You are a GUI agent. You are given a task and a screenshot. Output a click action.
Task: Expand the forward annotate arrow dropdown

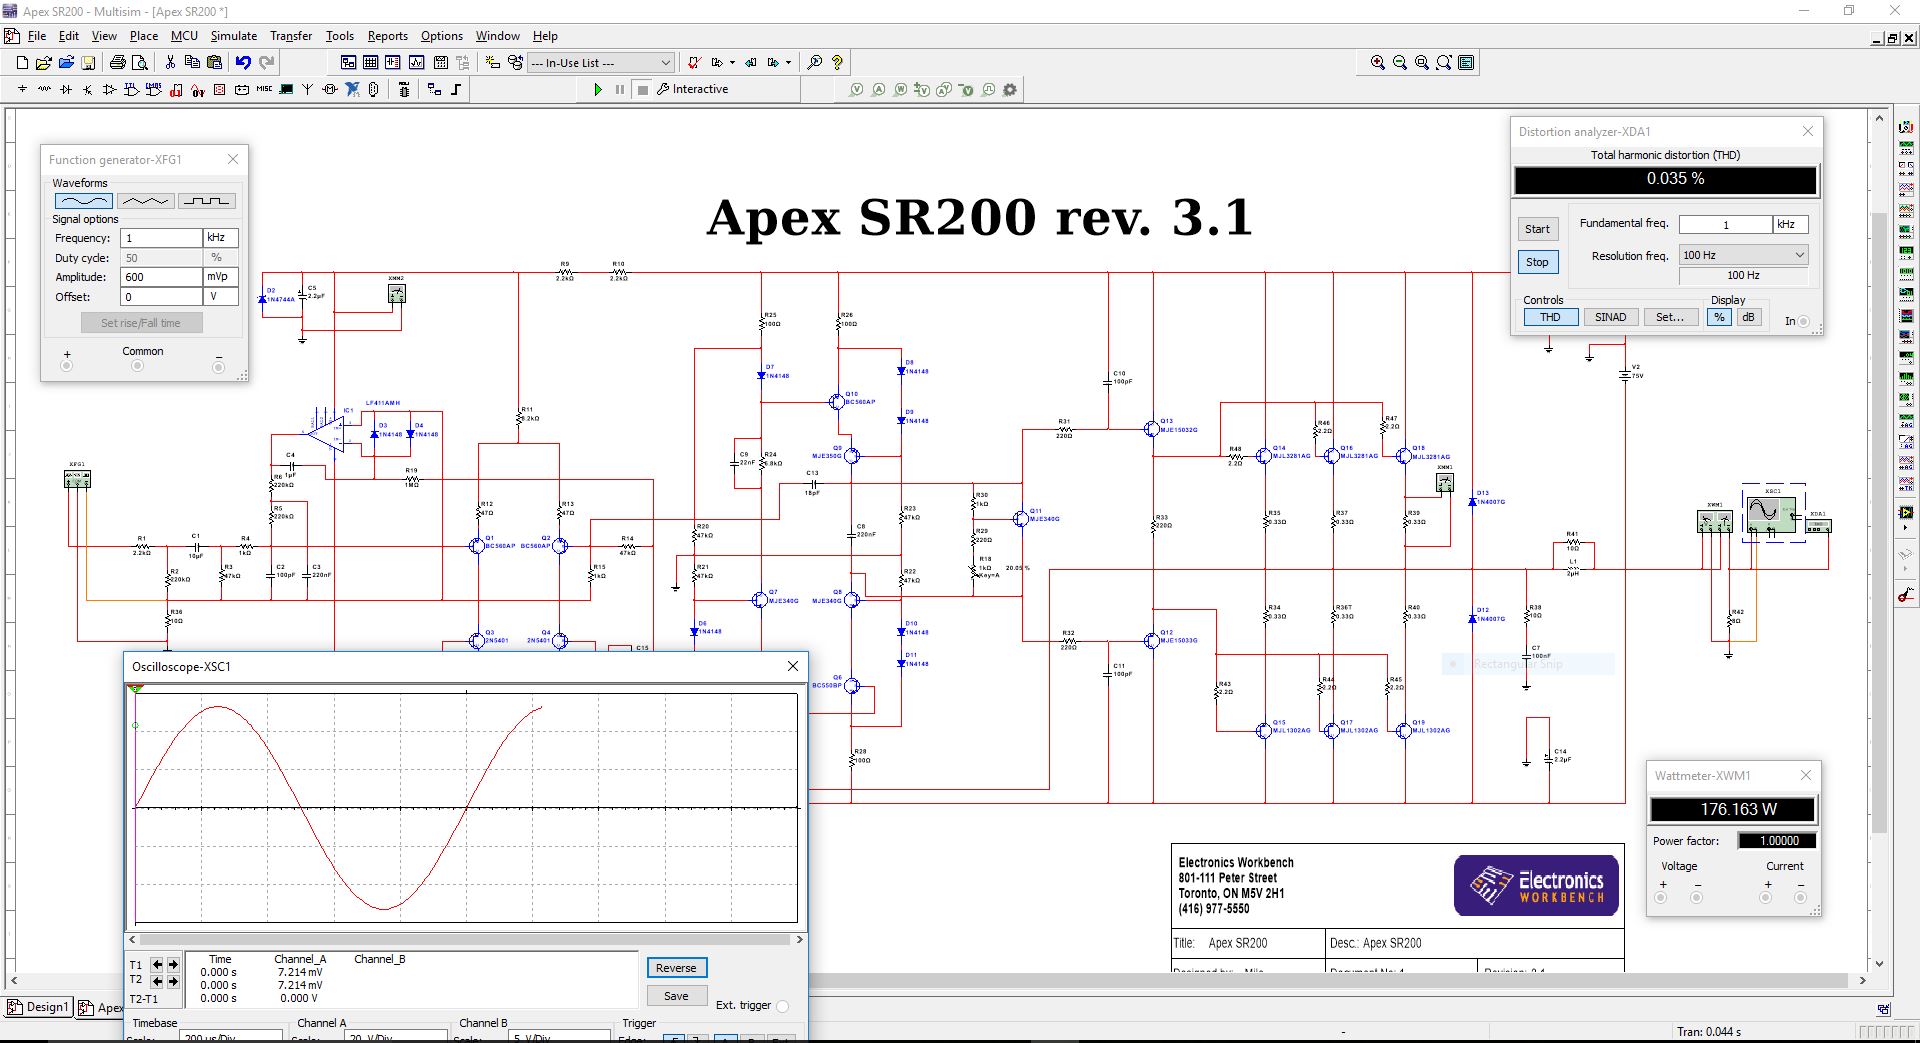[x=788, y=62]
